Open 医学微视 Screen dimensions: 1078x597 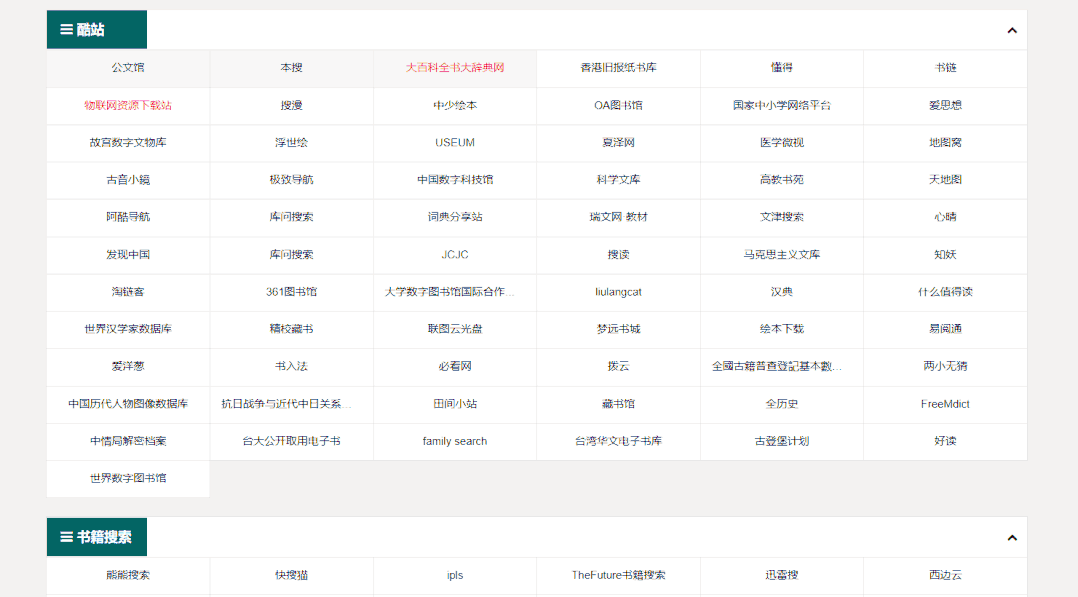tap(782, 142)
